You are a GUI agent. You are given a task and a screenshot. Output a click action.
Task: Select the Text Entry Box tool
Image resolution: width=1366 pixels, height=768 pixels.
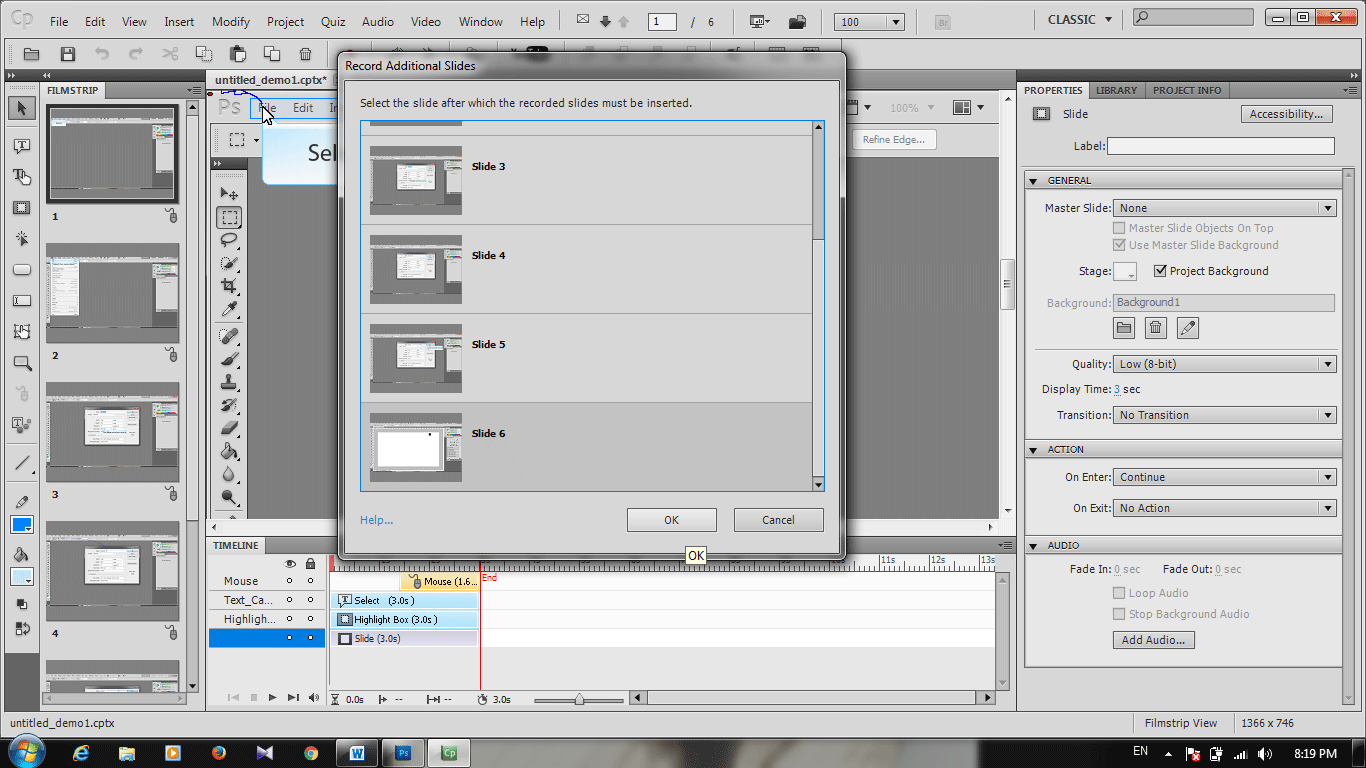coord(22,301)
